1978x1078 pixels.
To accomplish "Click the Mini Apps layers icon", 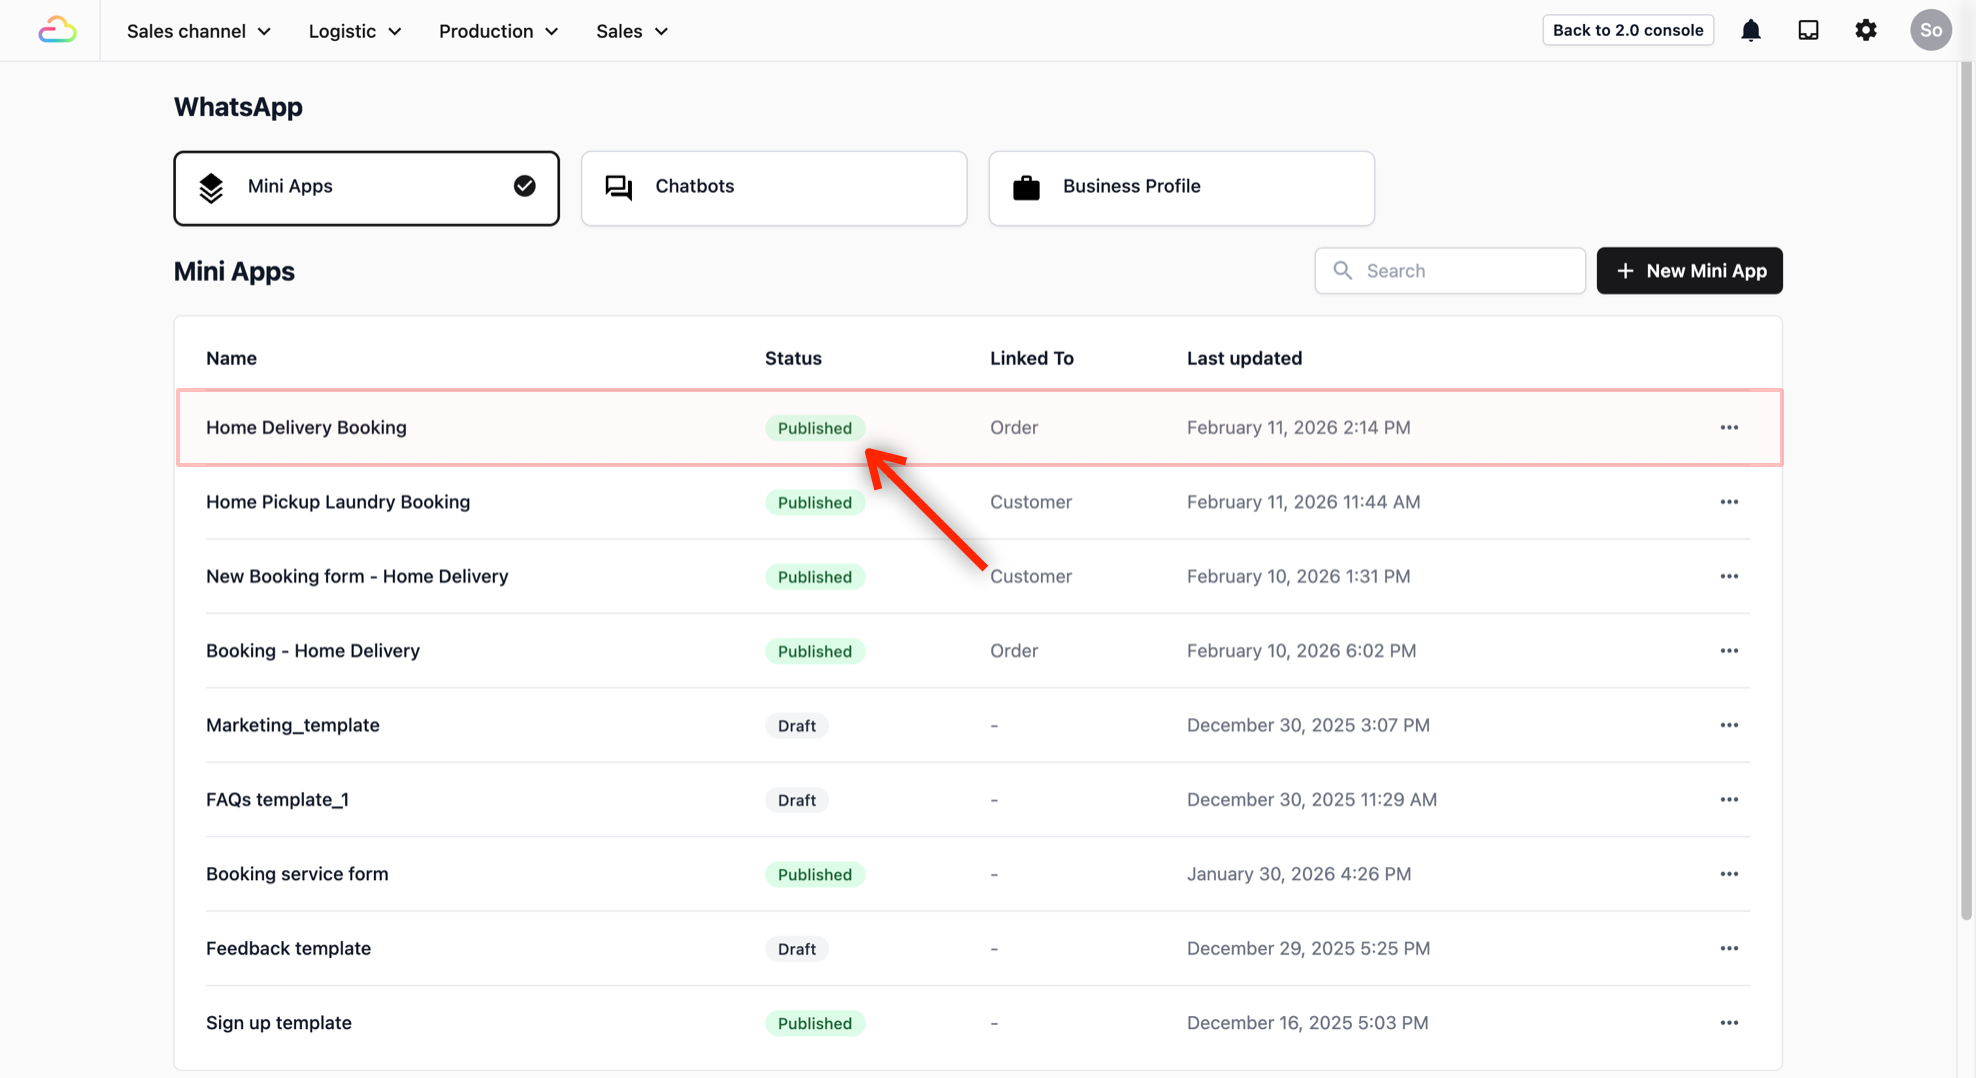I will pos(211,188).
